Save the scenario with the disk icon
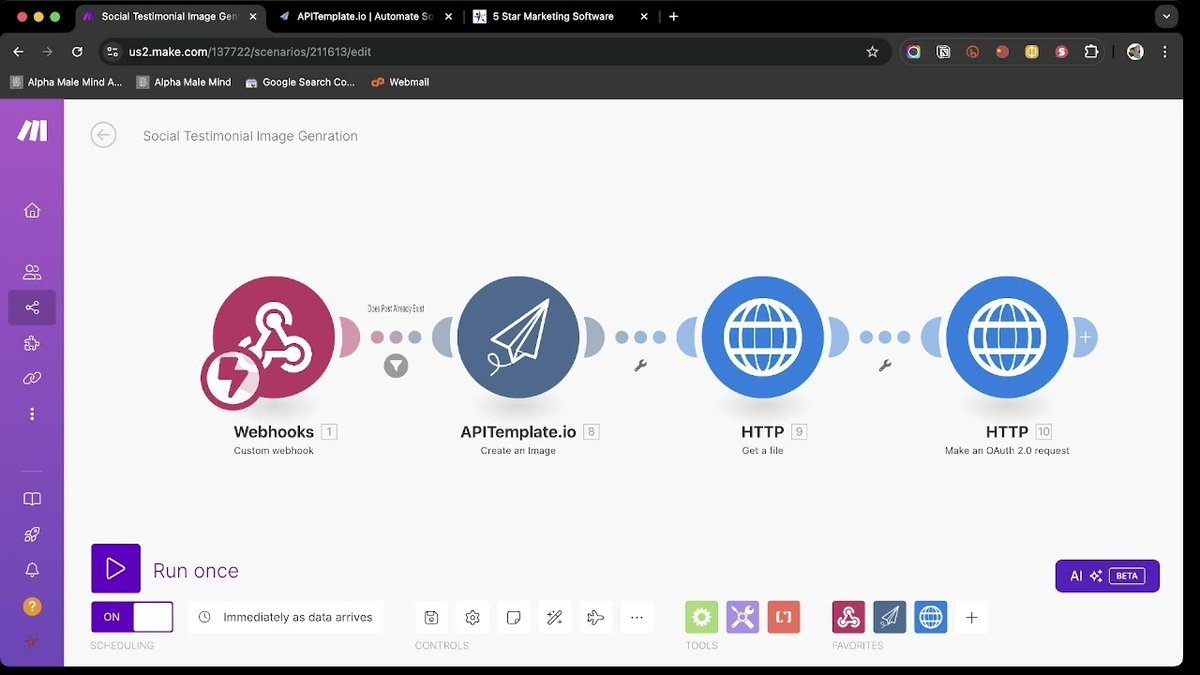The image size is (1200, 675). 432,618
